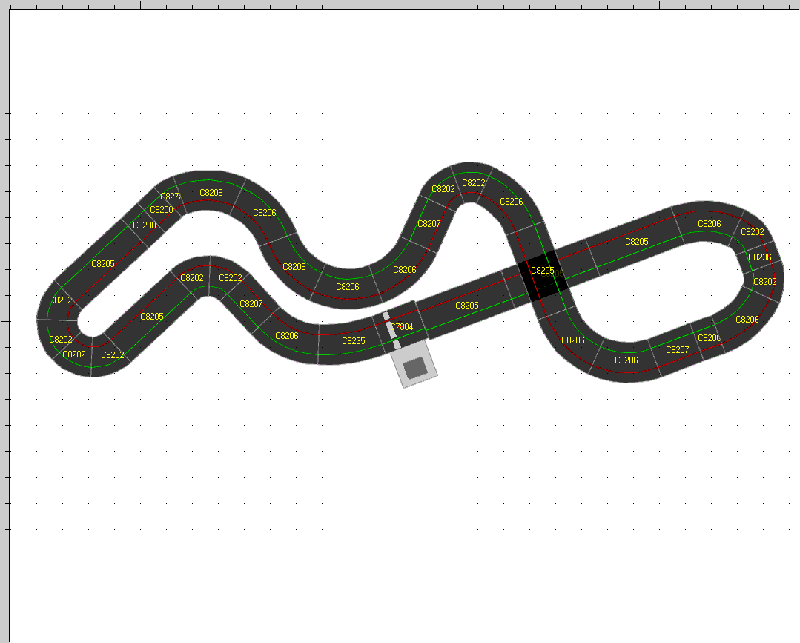This screenshot has width=800, height=643.
Task: Click the C8205 straight right of the crossover
Action: click(x=636, y=242)
